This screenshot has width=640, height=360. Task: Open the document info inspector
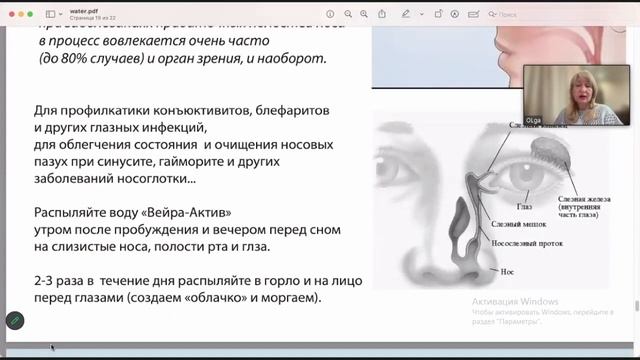pyautogui.click(x=330, y=14)
